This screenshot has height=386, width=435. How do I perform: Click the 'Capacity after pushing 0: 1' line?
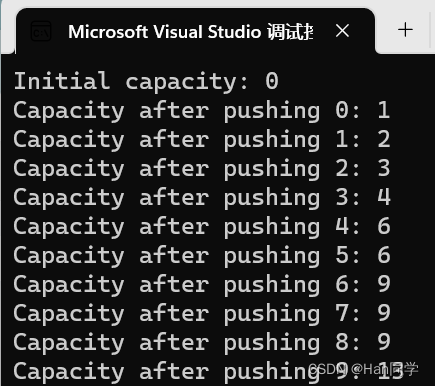click(x=202, y=111)
